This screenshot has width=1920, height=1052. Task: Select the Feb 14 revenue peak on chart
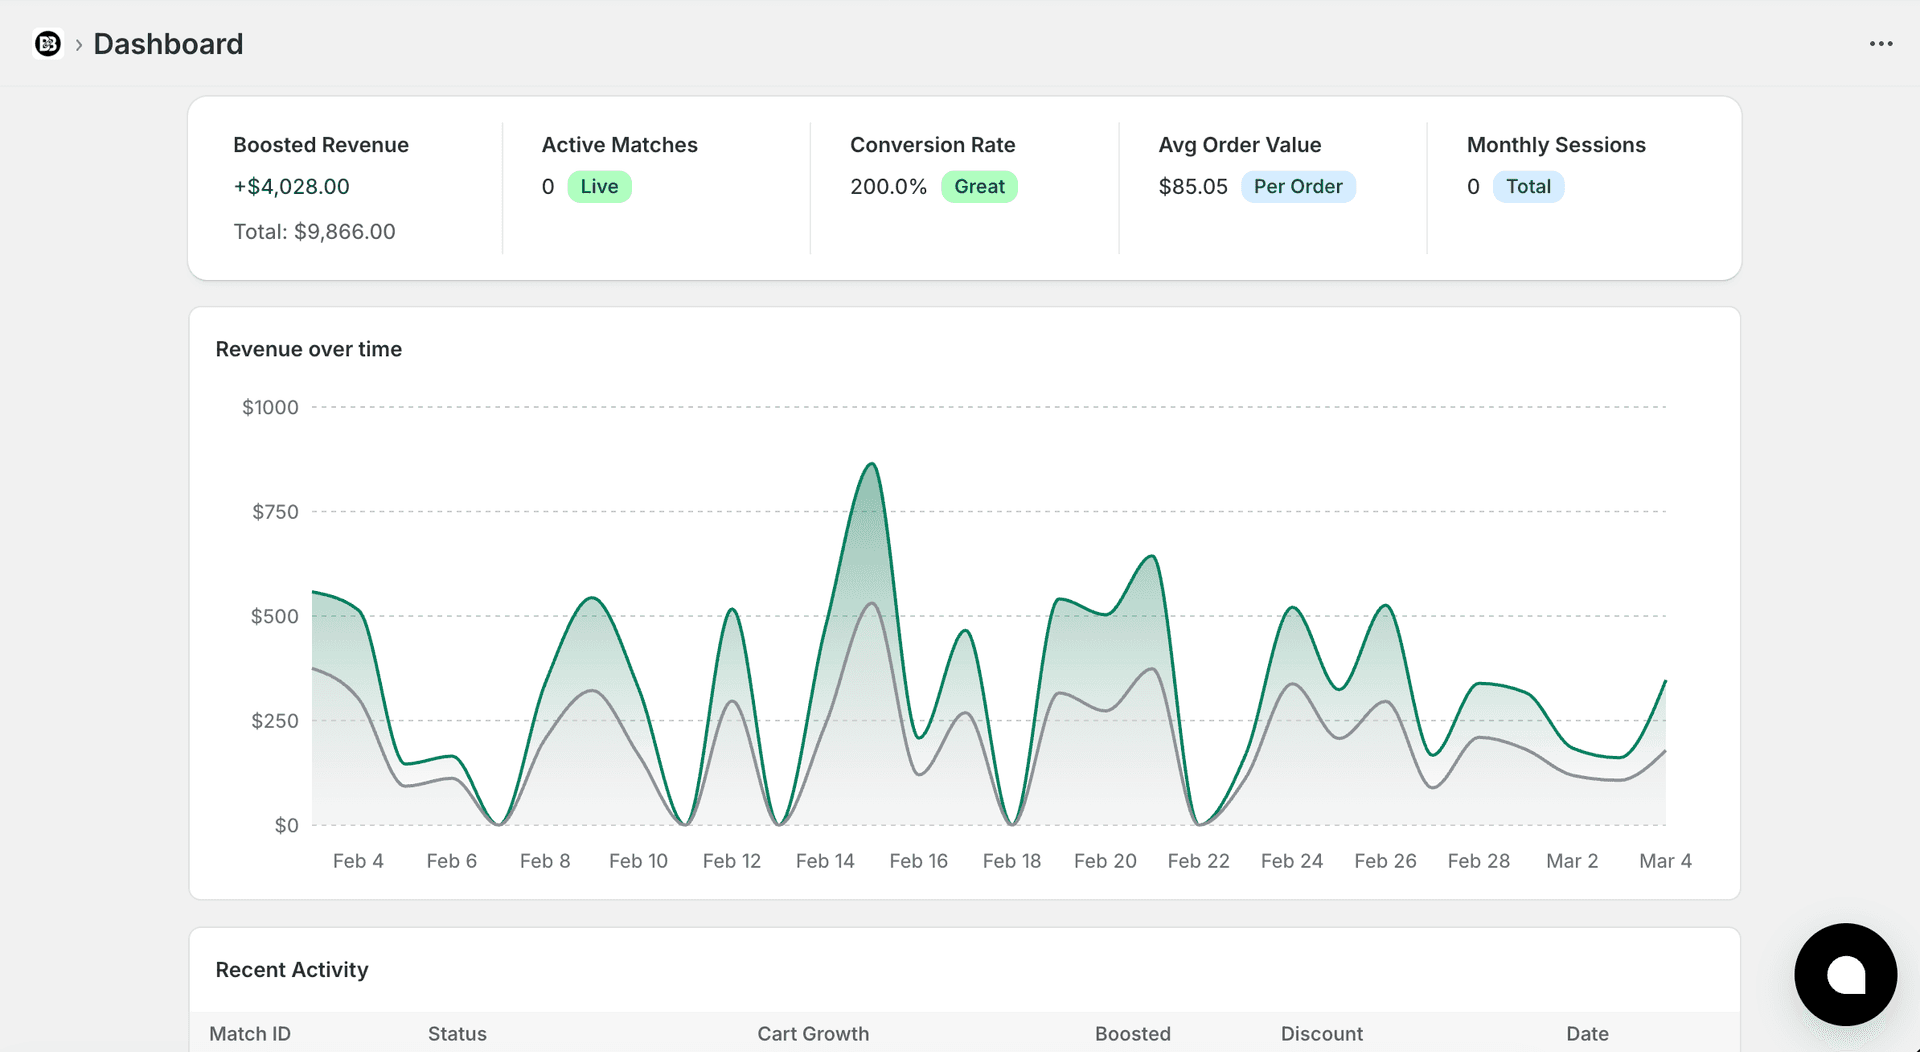tap(871, 465)
